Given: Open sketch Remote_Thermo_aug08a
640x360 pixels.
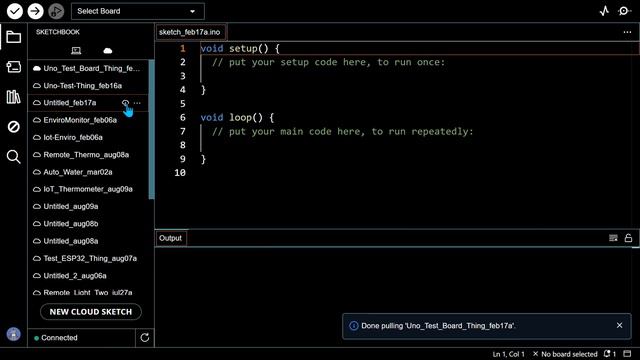Looking at the screenshot, I should (86, 155).
